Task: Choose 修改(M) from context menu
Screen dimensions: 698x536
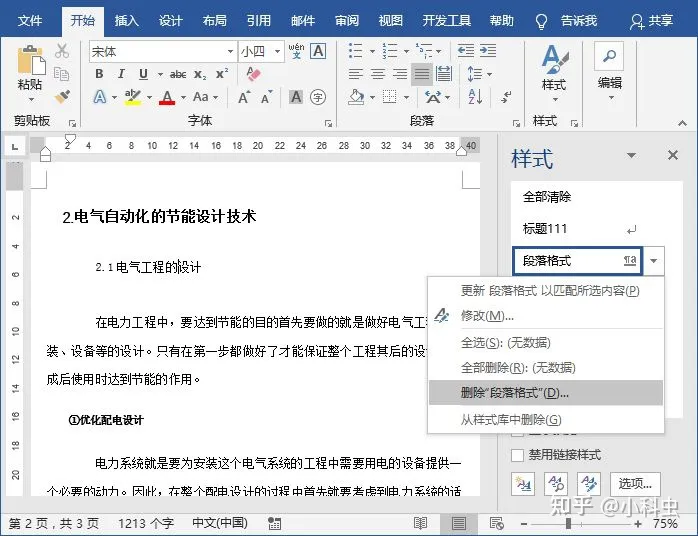Action: (546, 316)
